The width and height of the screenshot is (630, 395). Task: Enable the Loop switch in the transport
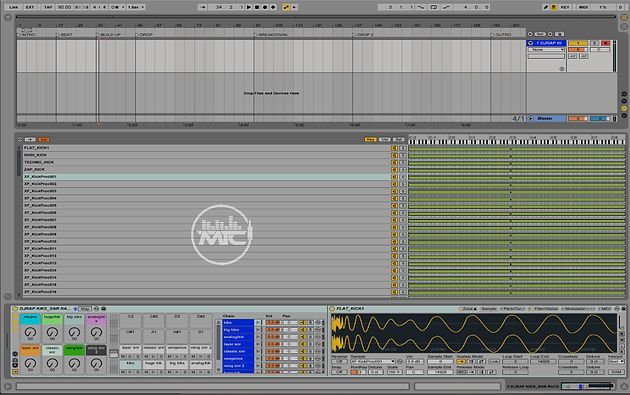coord(433,7)
